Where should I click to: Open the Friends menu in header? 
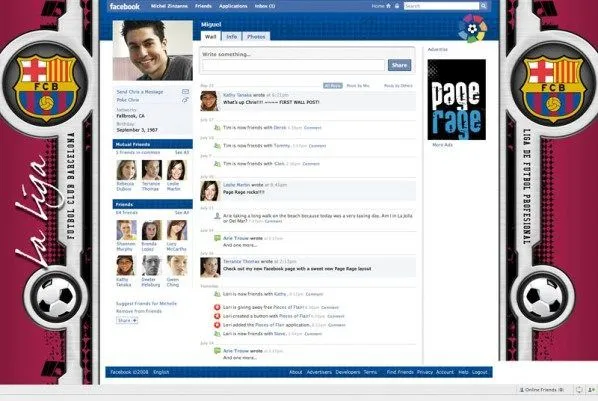coord(203,6)
